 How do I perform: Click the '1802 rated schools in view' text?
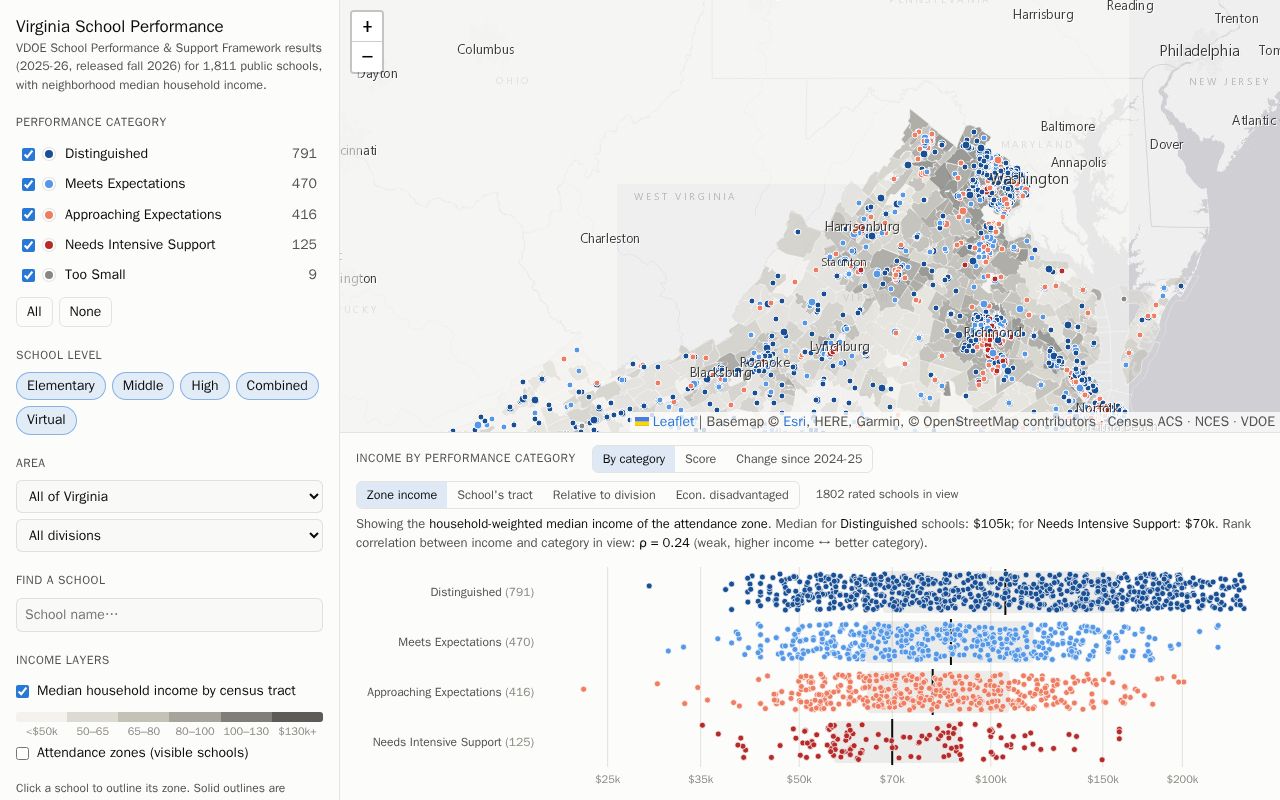click(887, 494)
